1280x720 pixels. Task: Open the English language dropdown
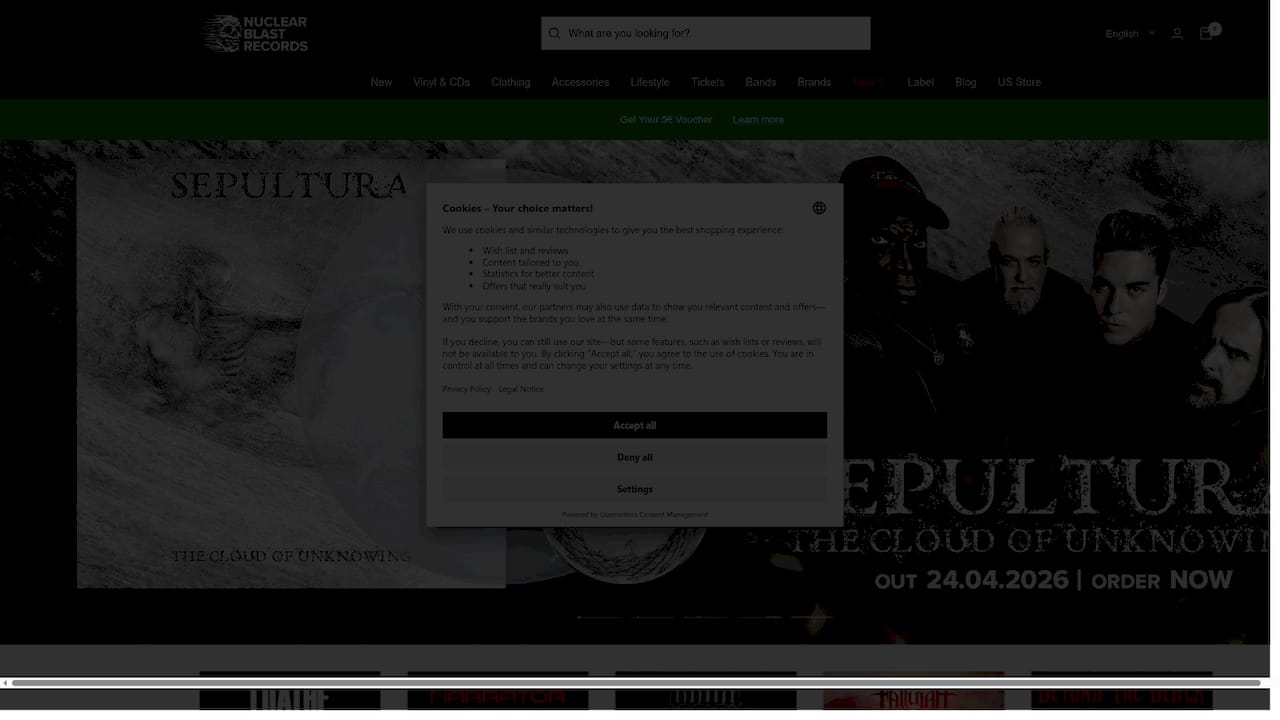coord(1130,34)
